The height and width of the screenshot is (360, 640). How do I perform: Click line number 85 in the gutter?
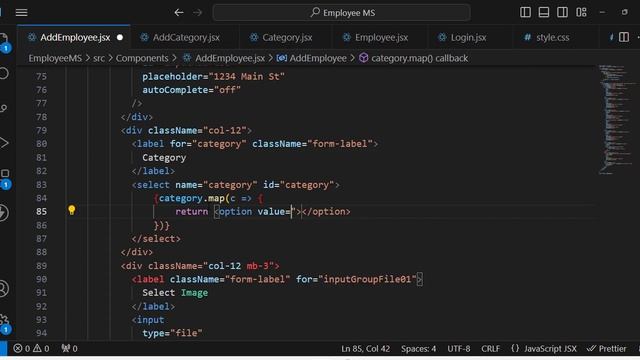(41, 212)
